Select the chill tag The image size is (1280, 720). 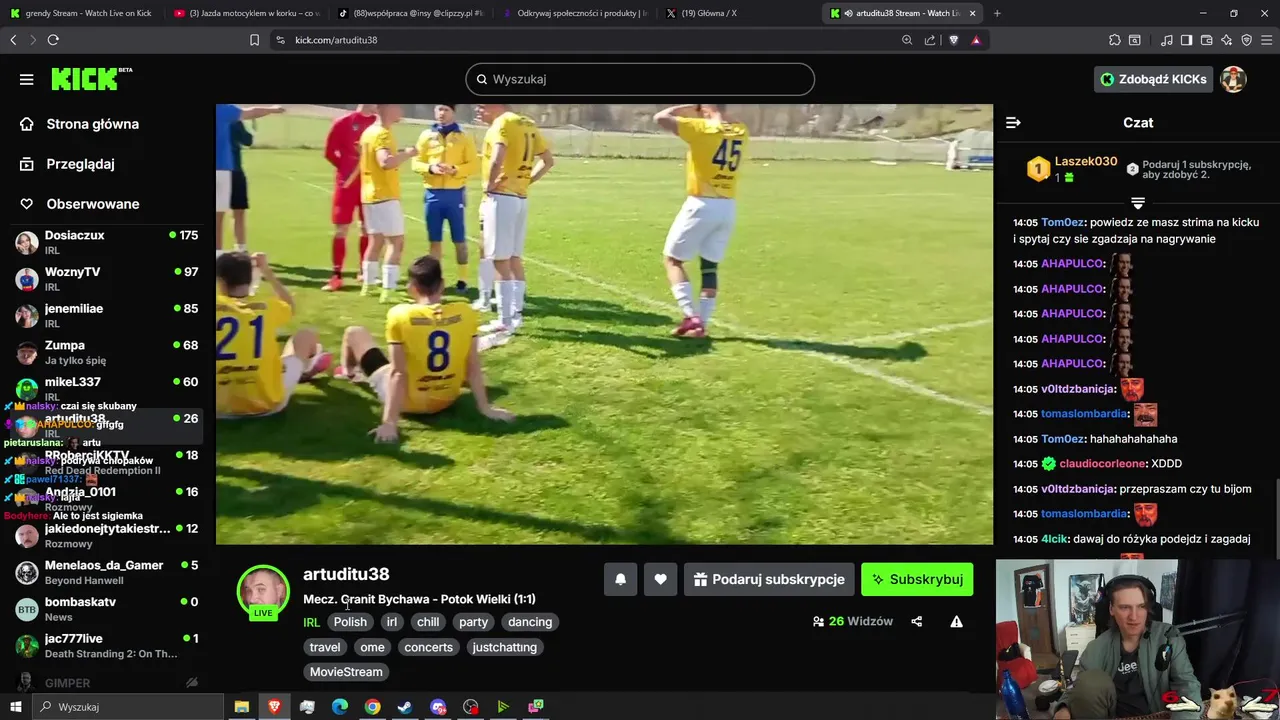tap(428, 622)
